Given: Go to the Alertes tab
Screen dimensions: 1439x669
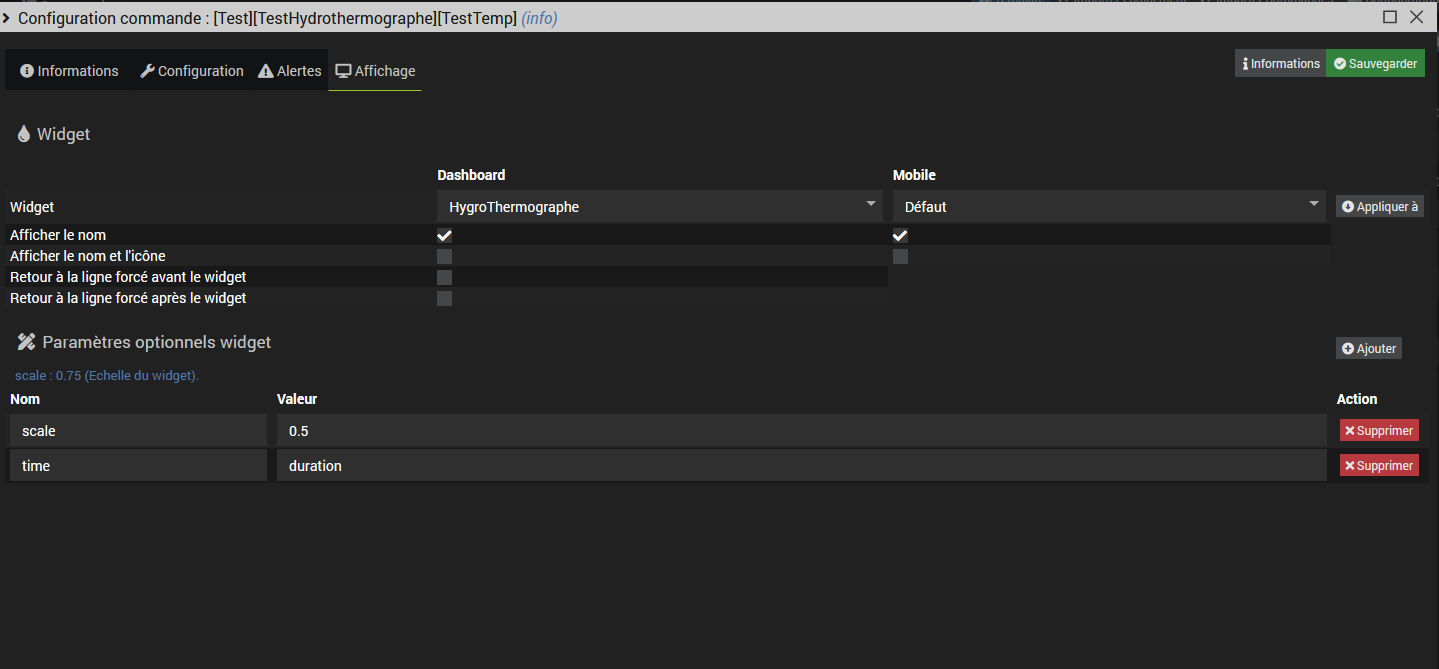Looking at the screenshot, I should coord(290,71).
